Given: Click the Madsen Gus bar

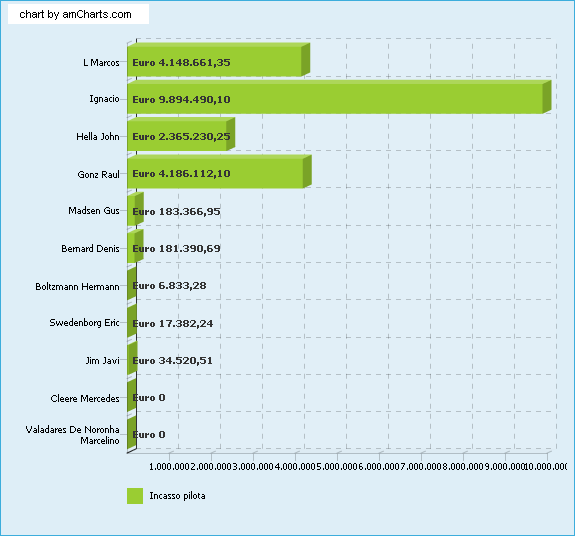Looking at the screenshot, I should point(135,209).
